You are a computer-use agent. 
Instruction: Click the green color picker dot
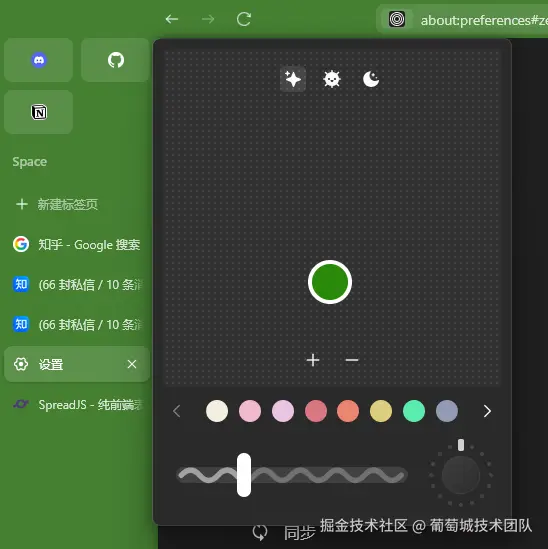[x=330, y=282]
